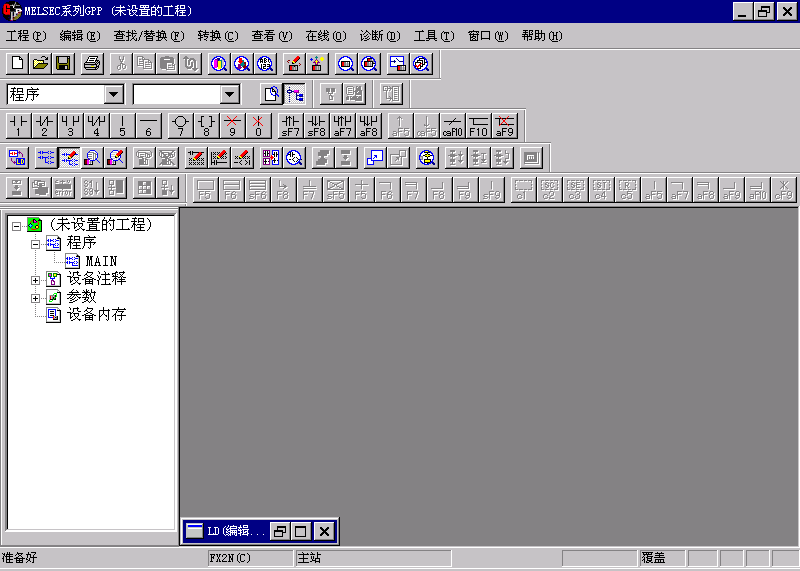Insert horizontal line with F10 tool

coord(479,125)
